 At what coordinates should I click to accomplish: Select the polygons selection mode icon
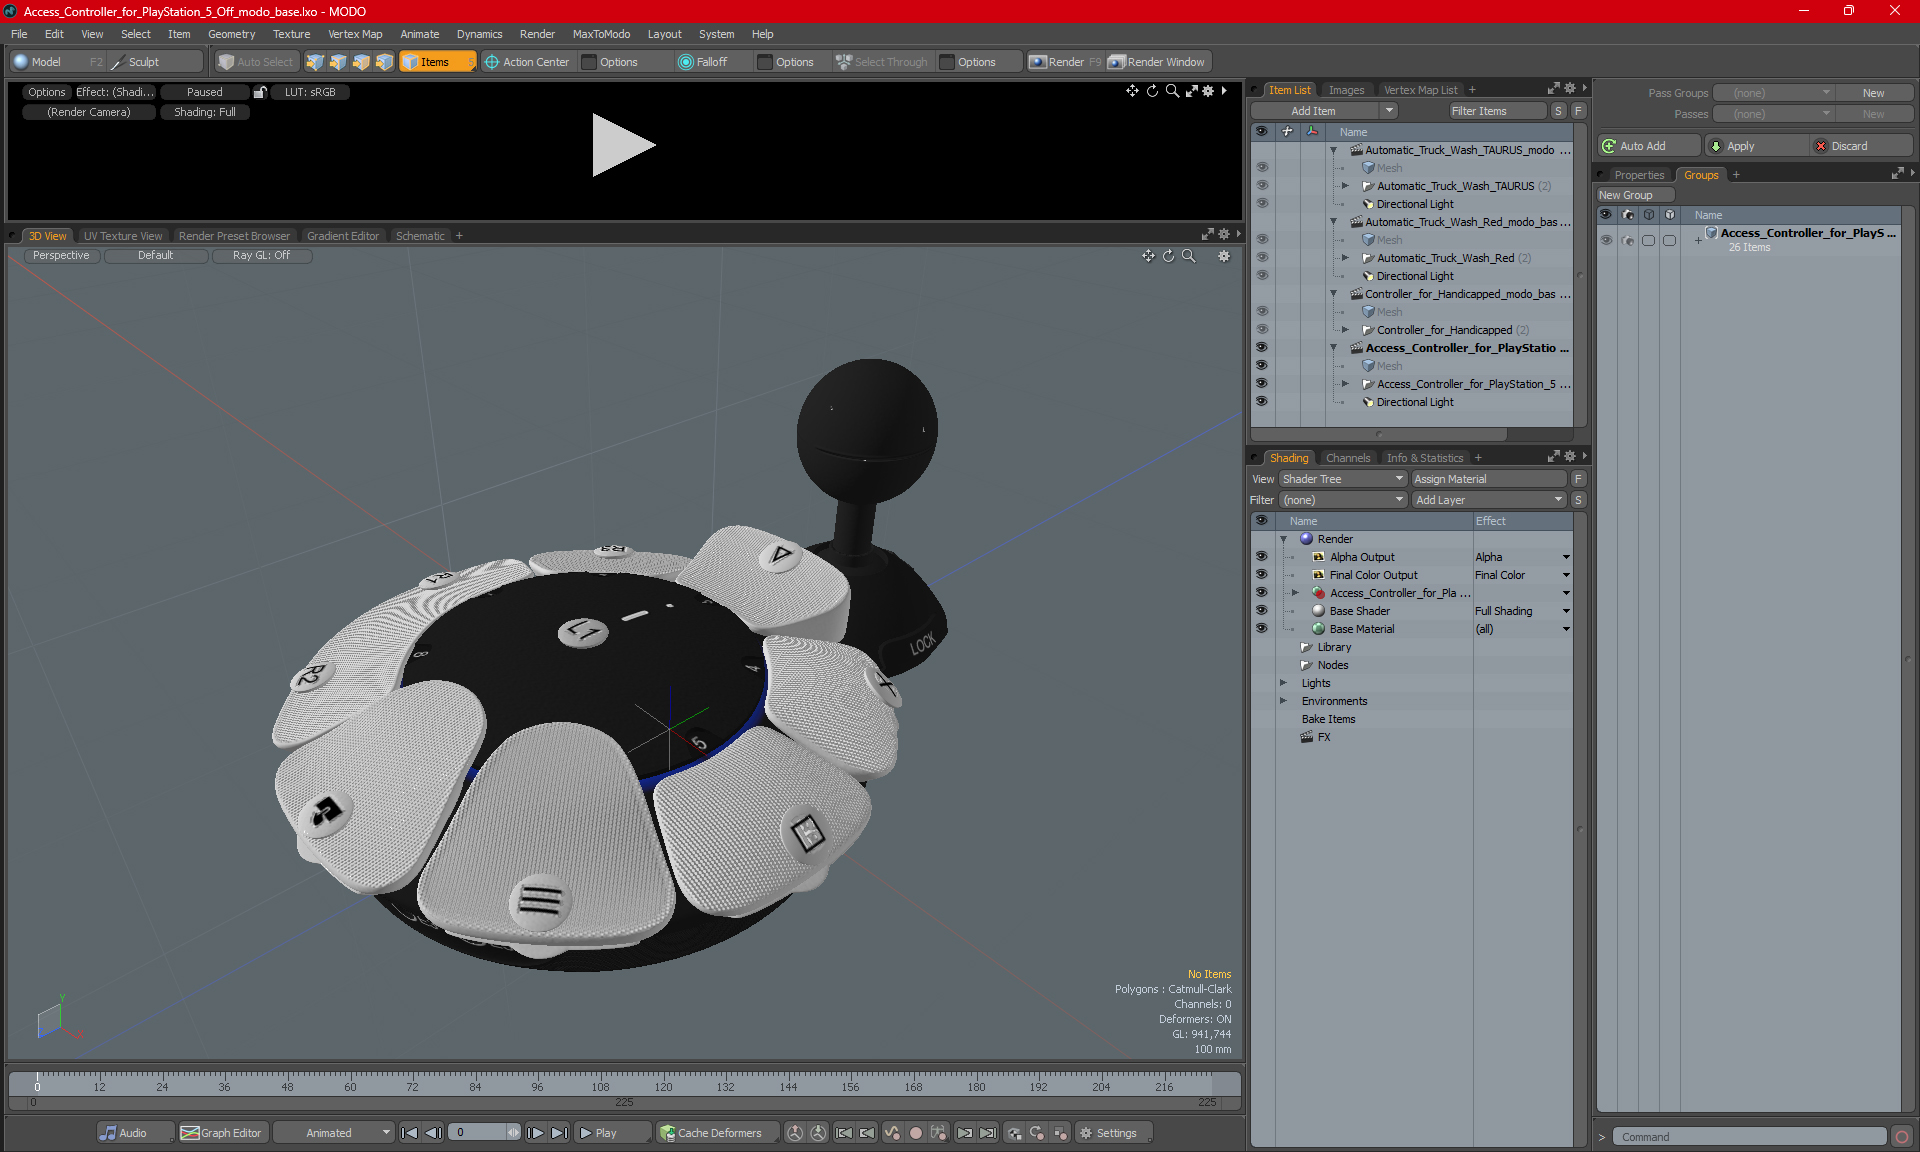[x=361, y=62]
